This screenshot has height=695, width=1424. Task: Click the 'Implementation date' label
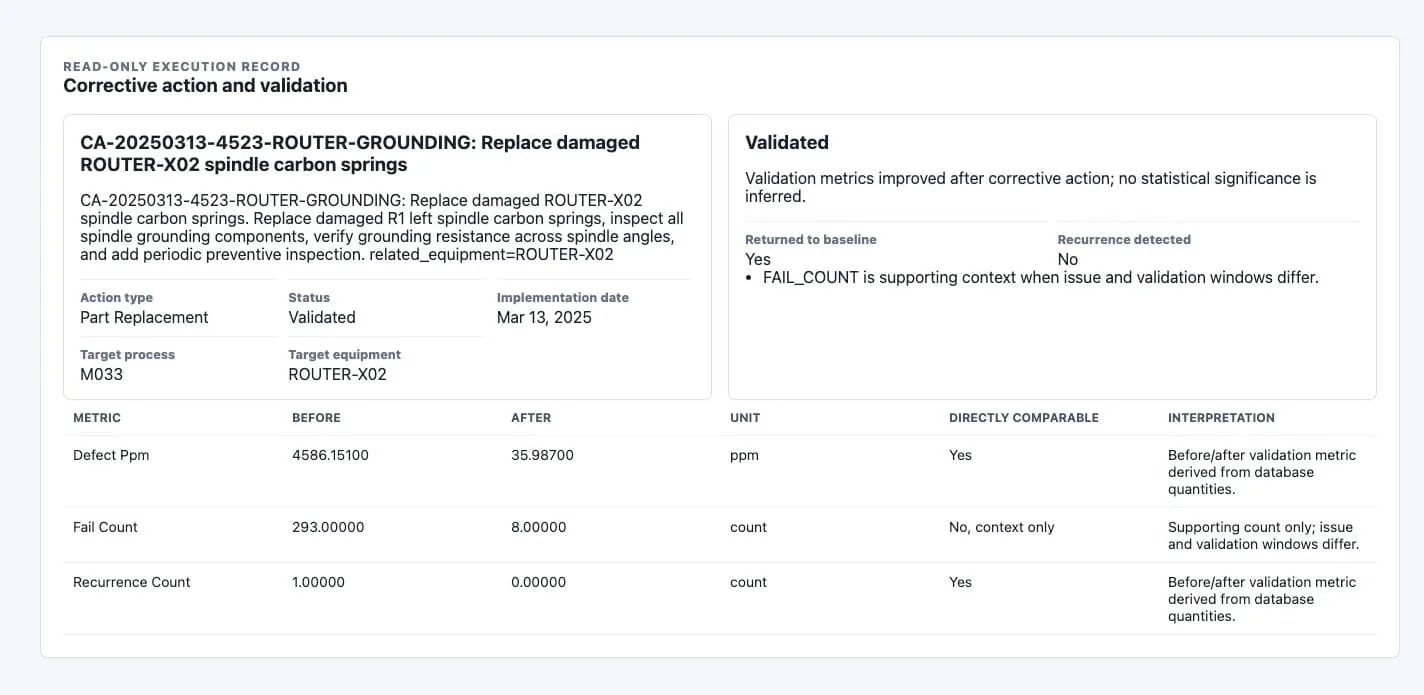click(x=563, y=298)
